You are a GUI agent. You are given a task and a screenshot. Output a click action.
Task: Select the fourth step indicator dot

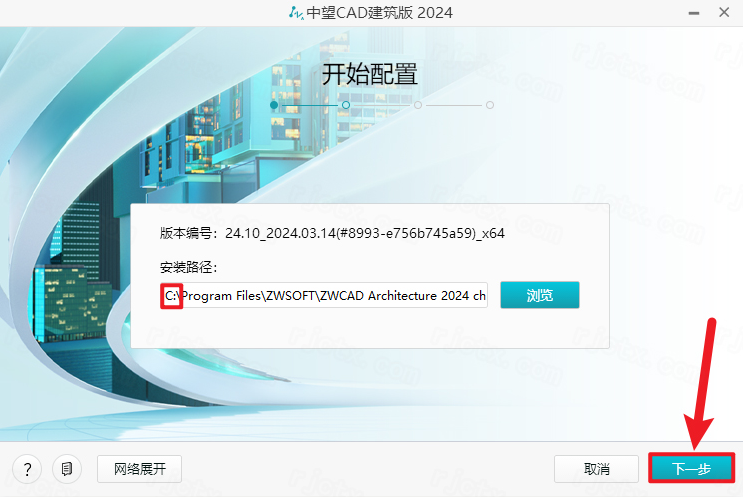tap(490, 104)
